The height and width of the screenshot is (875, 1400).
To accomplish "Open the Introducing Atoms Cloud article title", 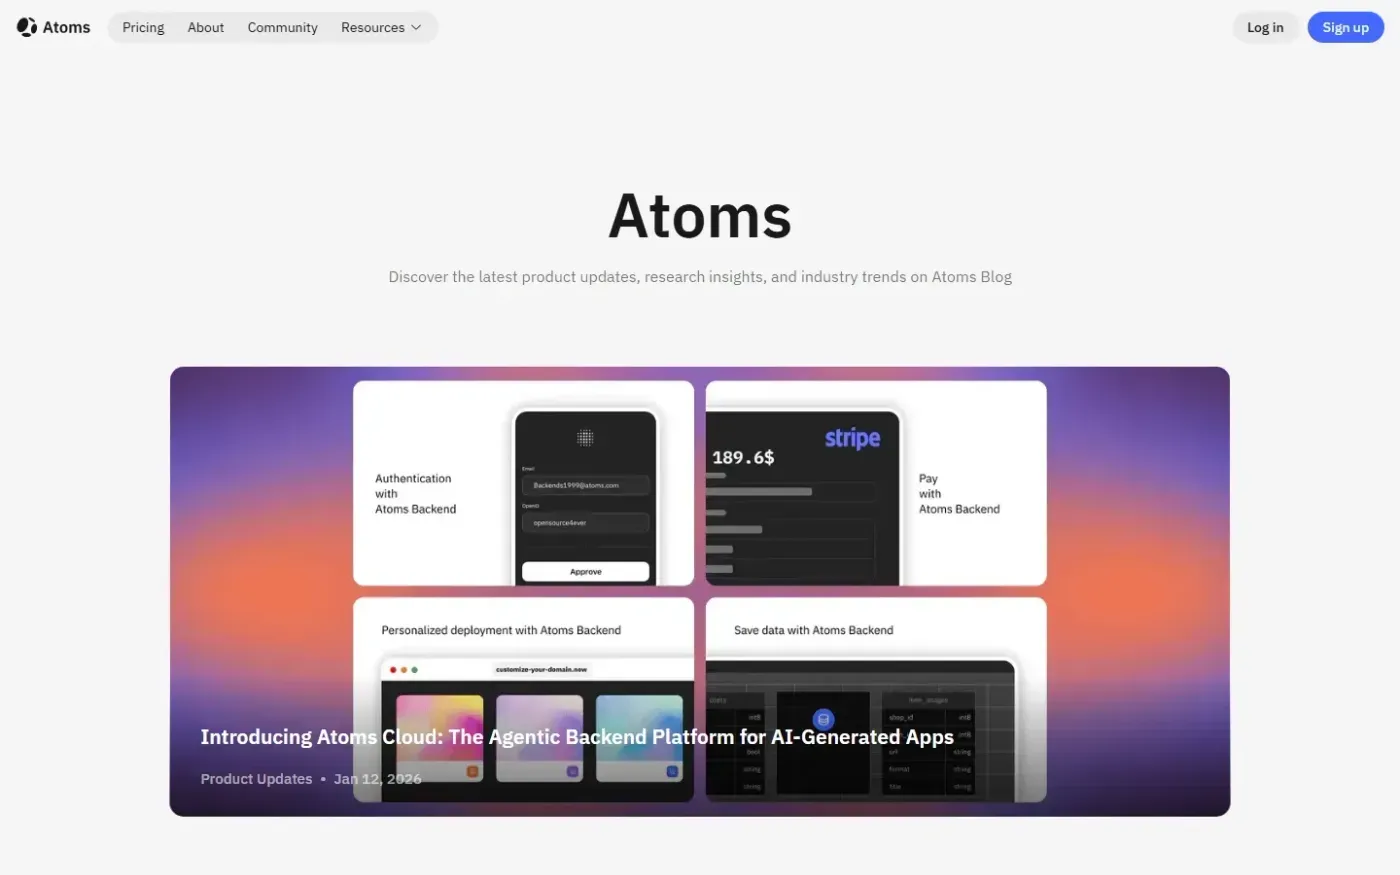I will coord(577,737).
